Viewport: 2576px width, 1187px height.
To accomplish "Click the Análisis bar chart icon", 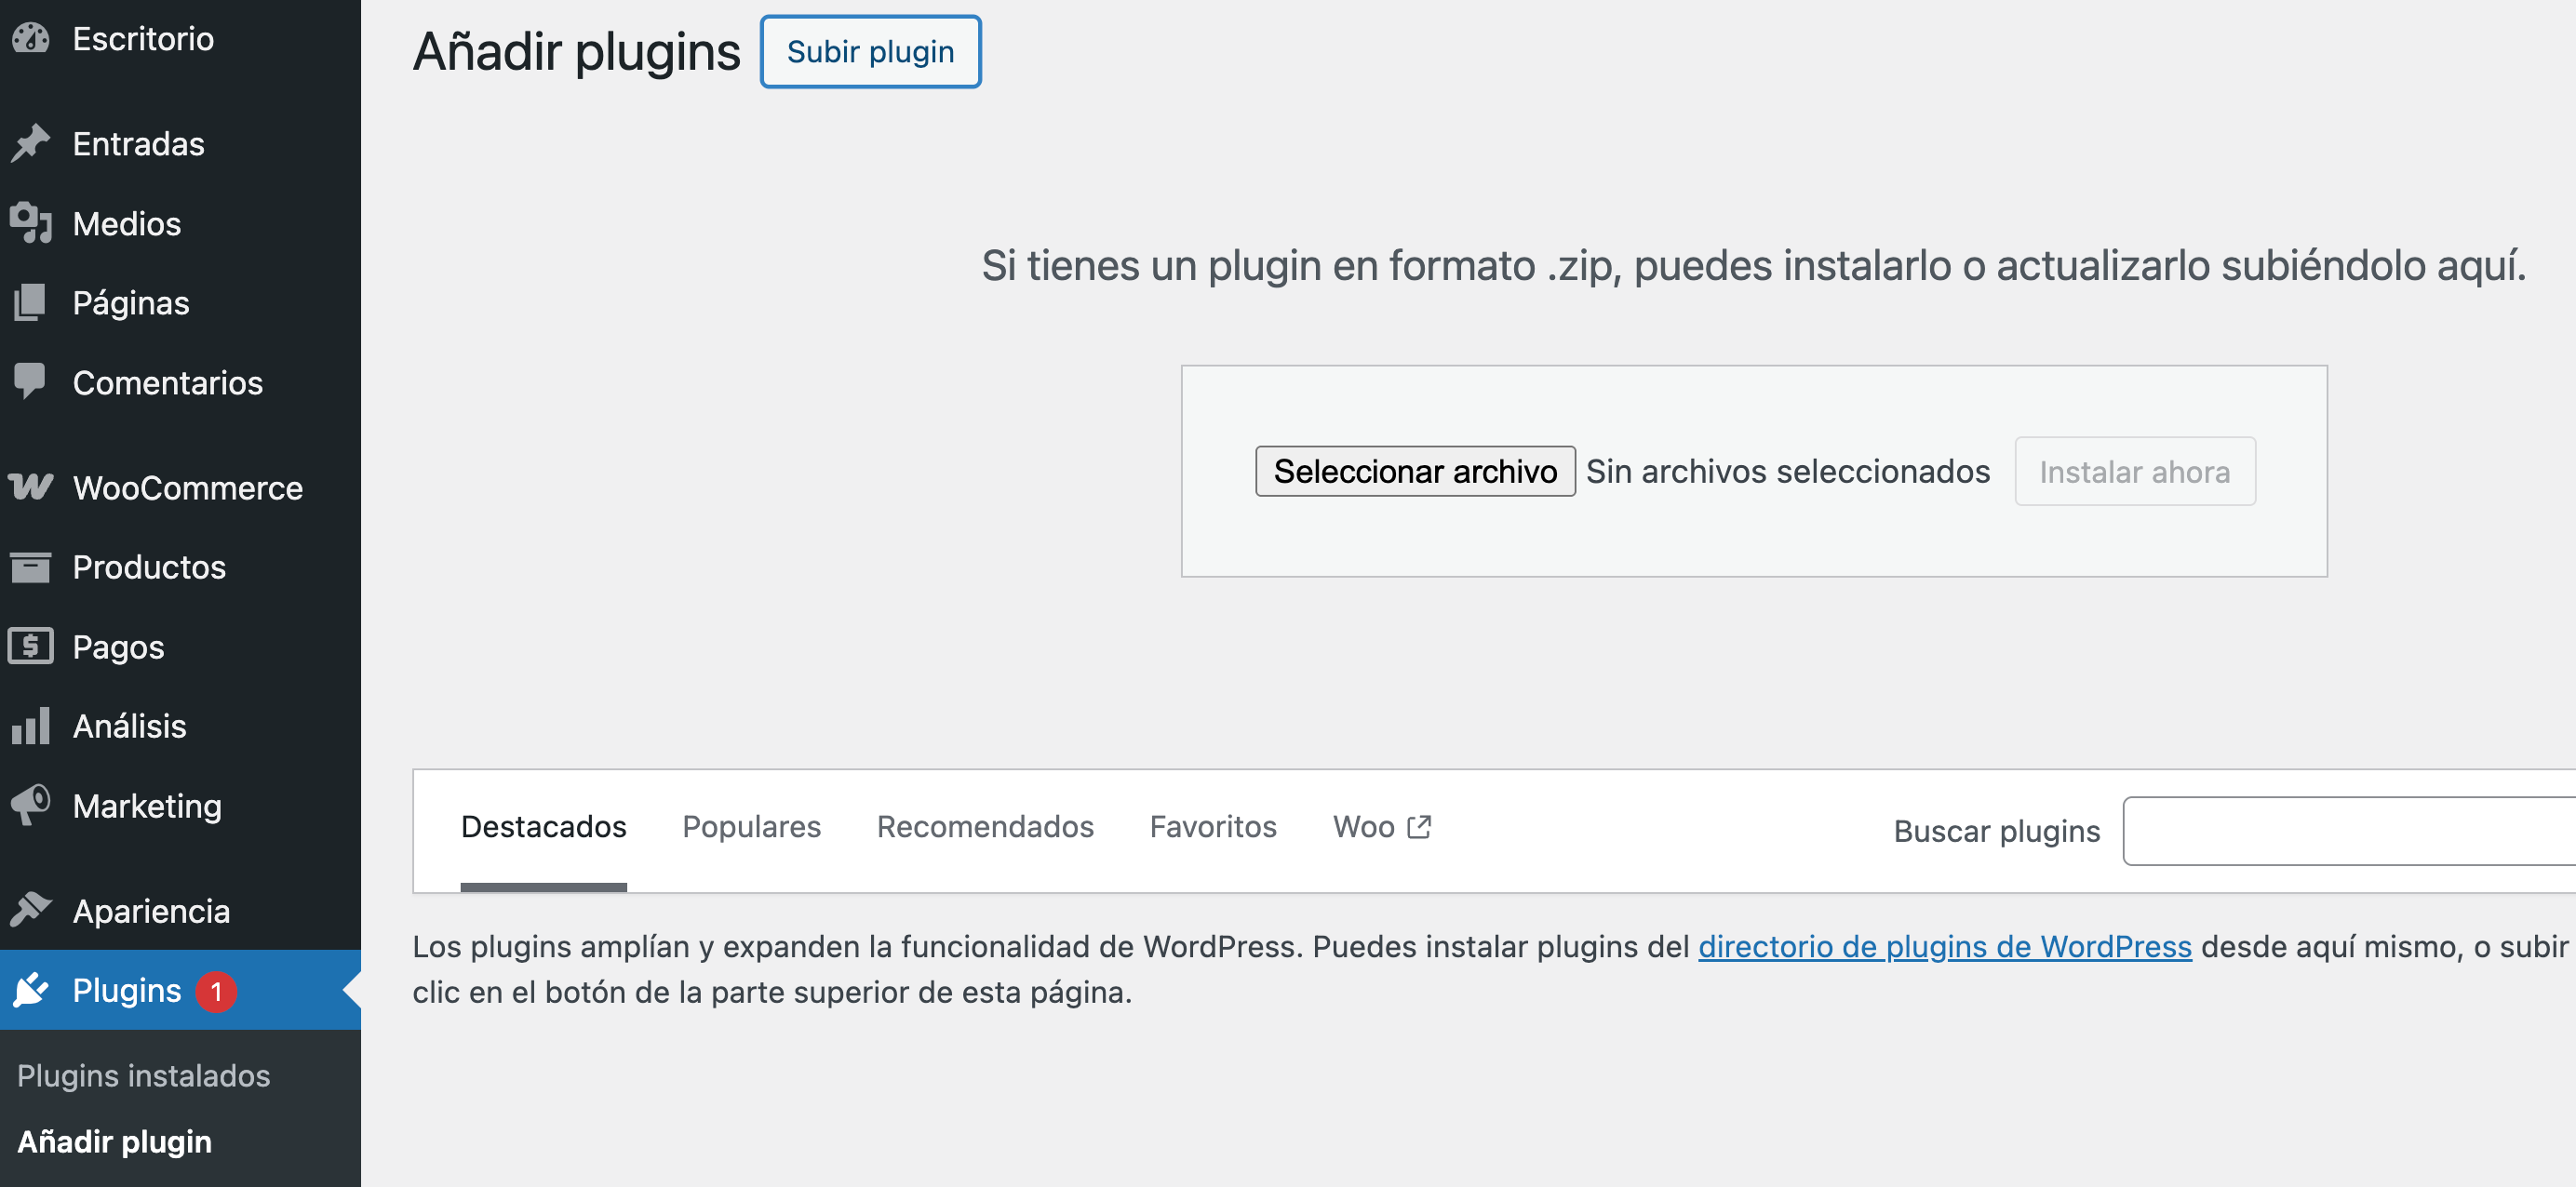I will [31, 726].
